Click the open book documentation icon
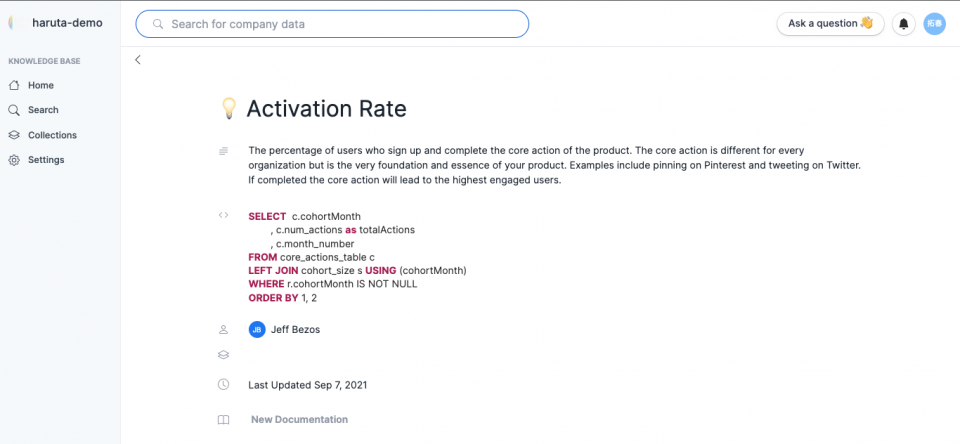This screenshot has width=960, height=444. coord(223,420)
